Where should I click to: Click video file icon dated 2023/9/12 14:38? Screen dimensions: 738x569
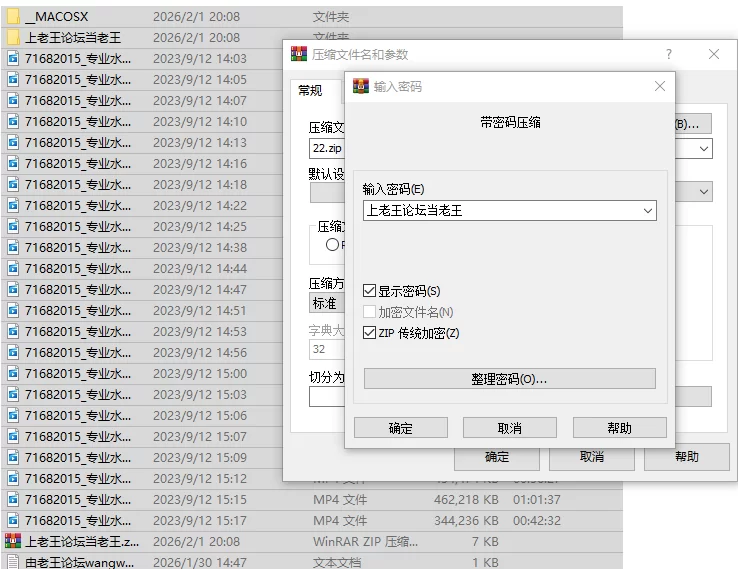[13, 248]
